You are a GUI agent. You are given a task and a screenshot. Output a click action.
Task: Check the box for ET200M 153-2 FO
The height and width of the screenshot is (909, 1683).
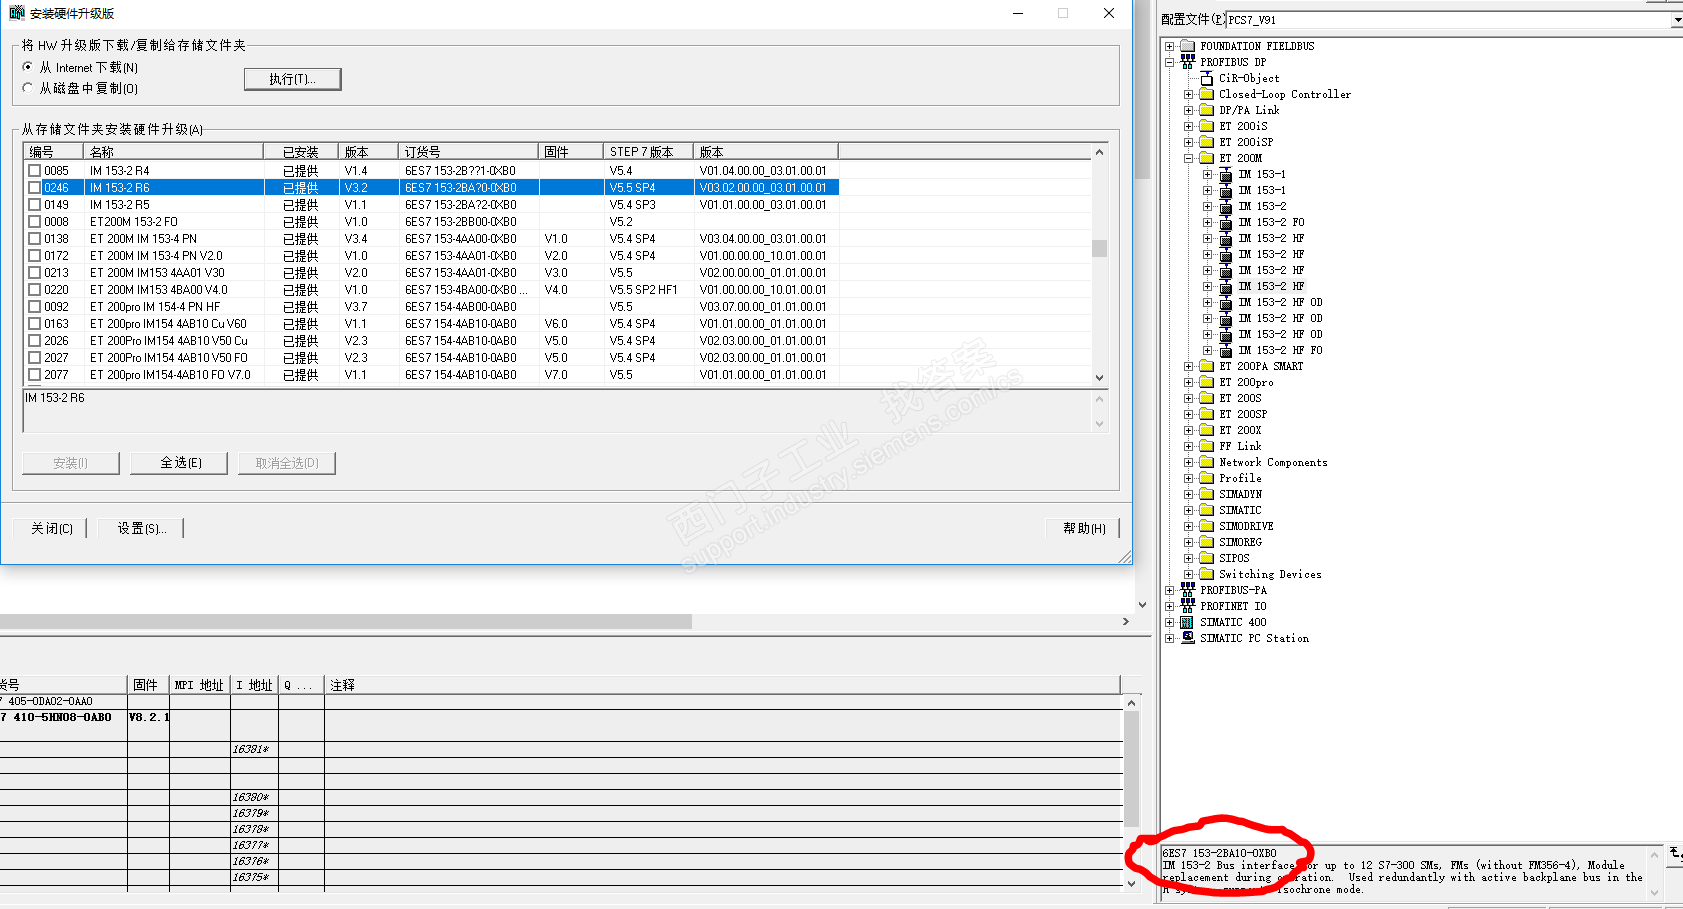[x=35, y=222]
